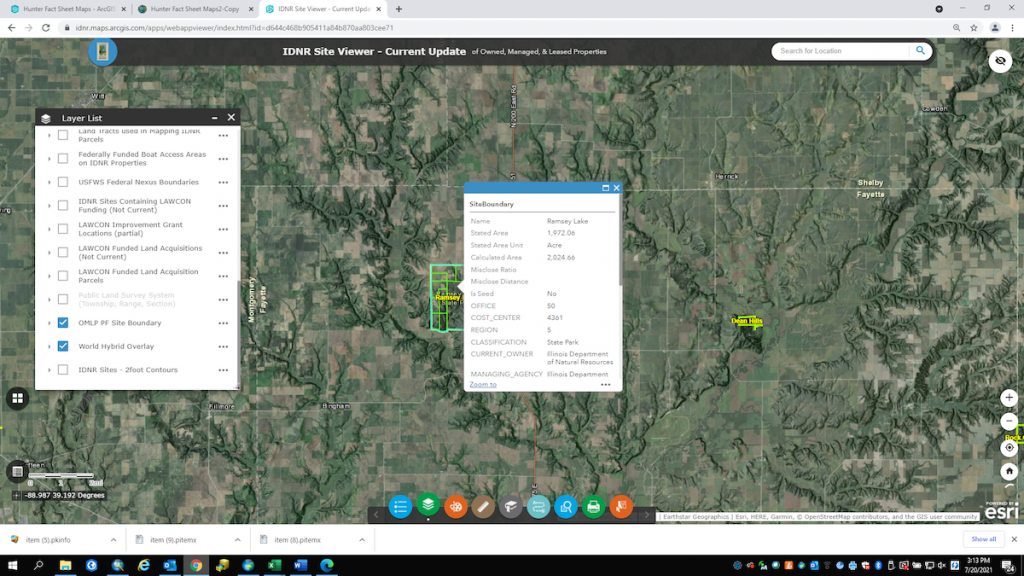Uncheck the OMLP PF Site Boundary layer
This screenshot has width=1024, height=576.
point(63,323)
